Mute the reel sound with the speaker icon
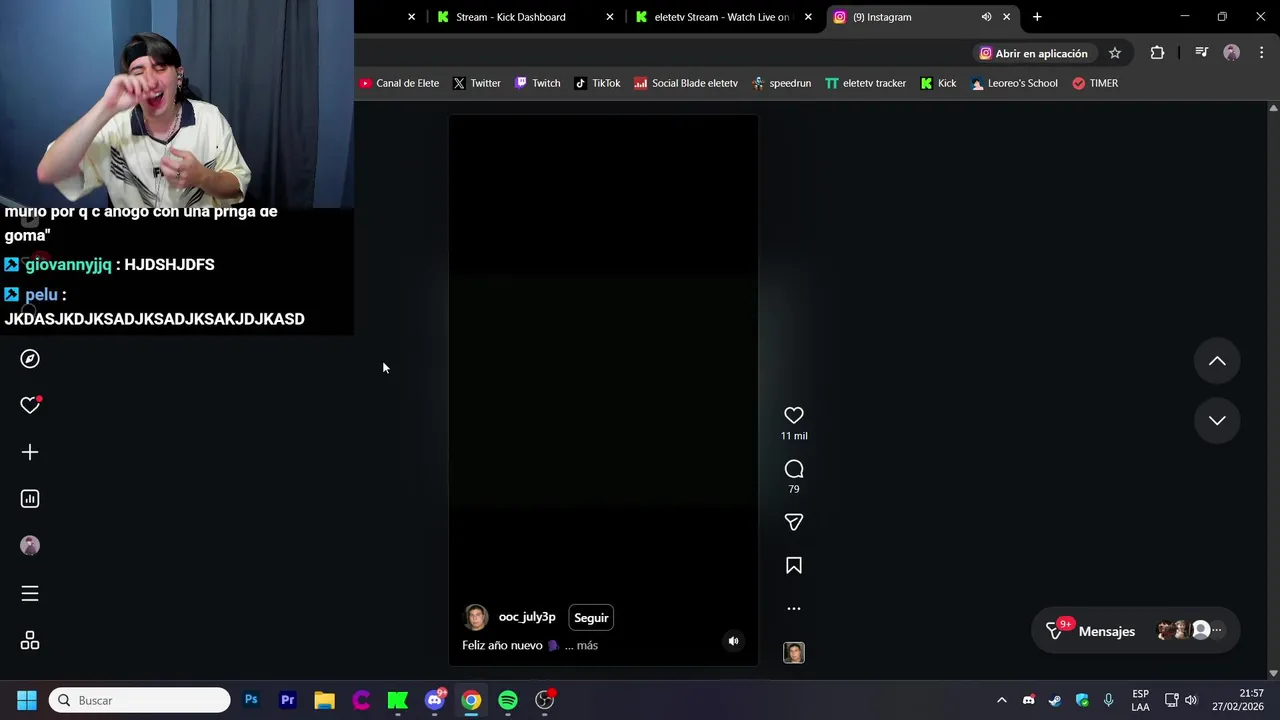Image resolution: width=1280 pixels, height=720 pixels. (733, 641)
